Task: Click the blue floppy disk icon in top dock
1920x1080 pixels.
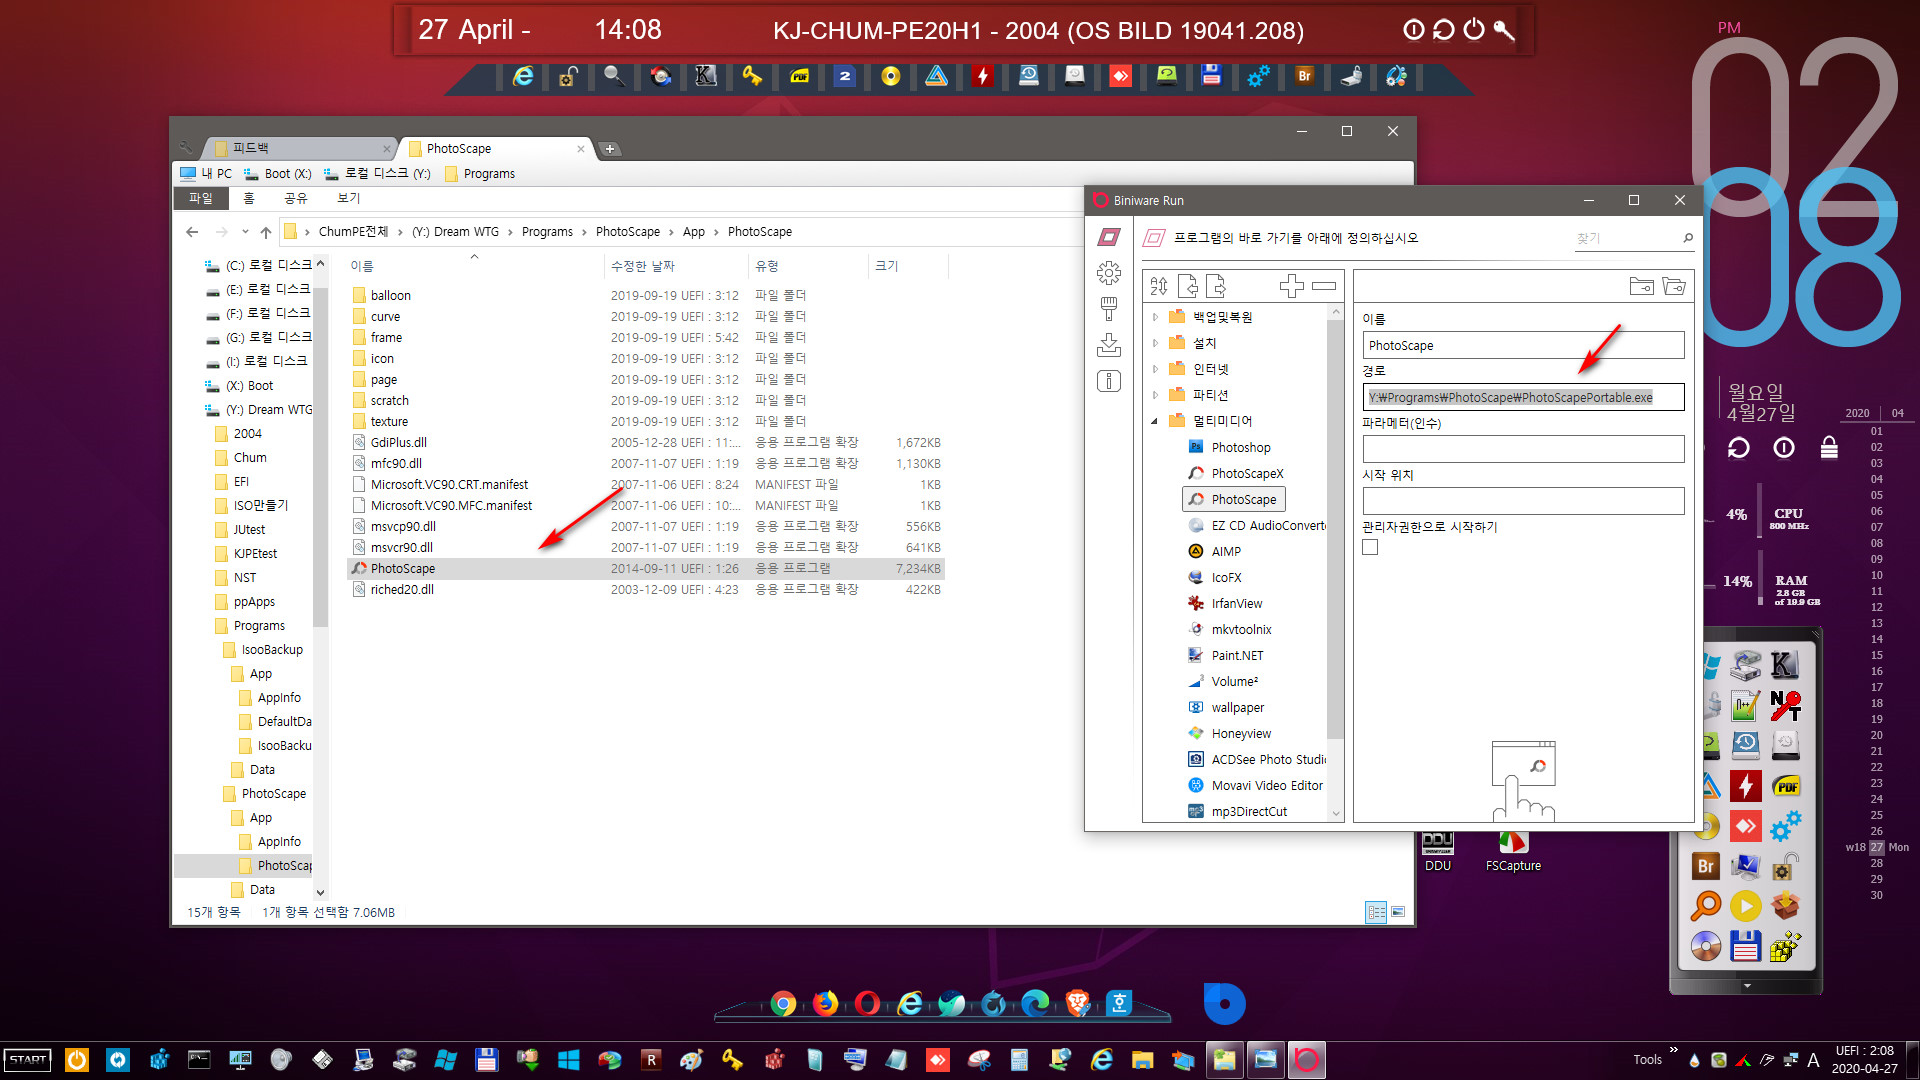Action: [x=1211, y=76]
